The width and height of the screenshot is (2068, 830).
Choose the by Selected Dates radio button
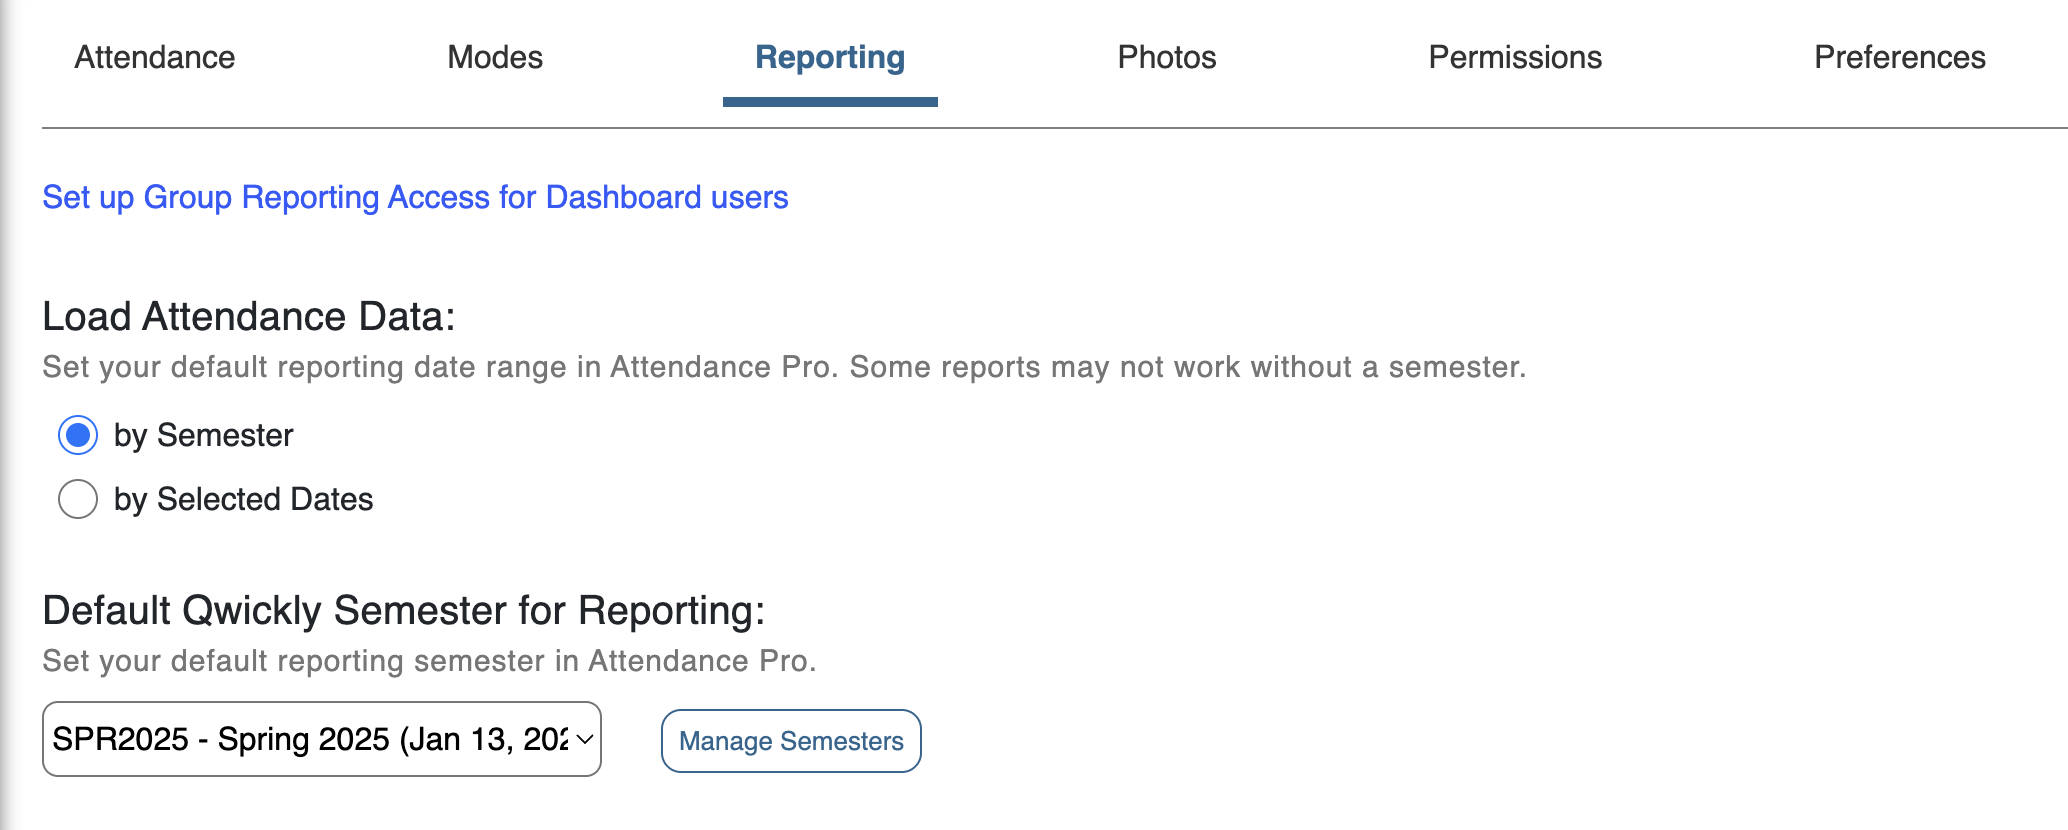78,499
